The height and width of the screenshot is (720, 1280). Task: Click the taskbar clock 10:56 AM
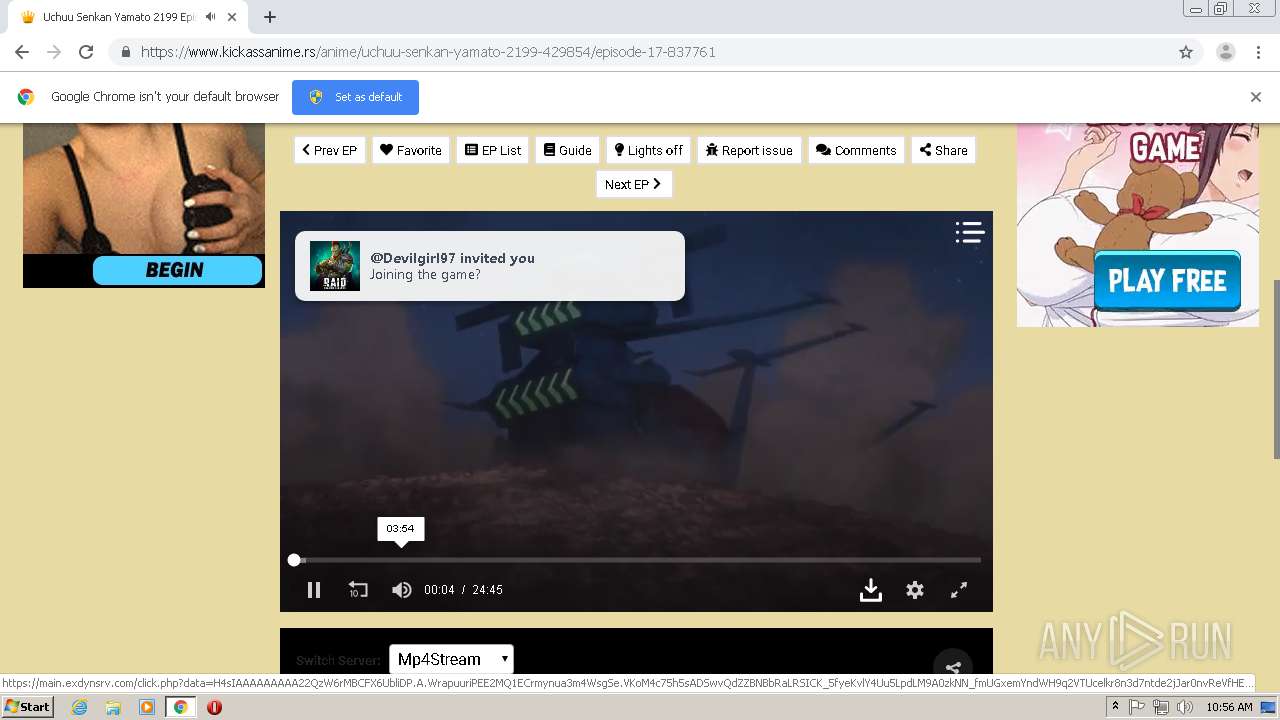[x=1229, y=707]
